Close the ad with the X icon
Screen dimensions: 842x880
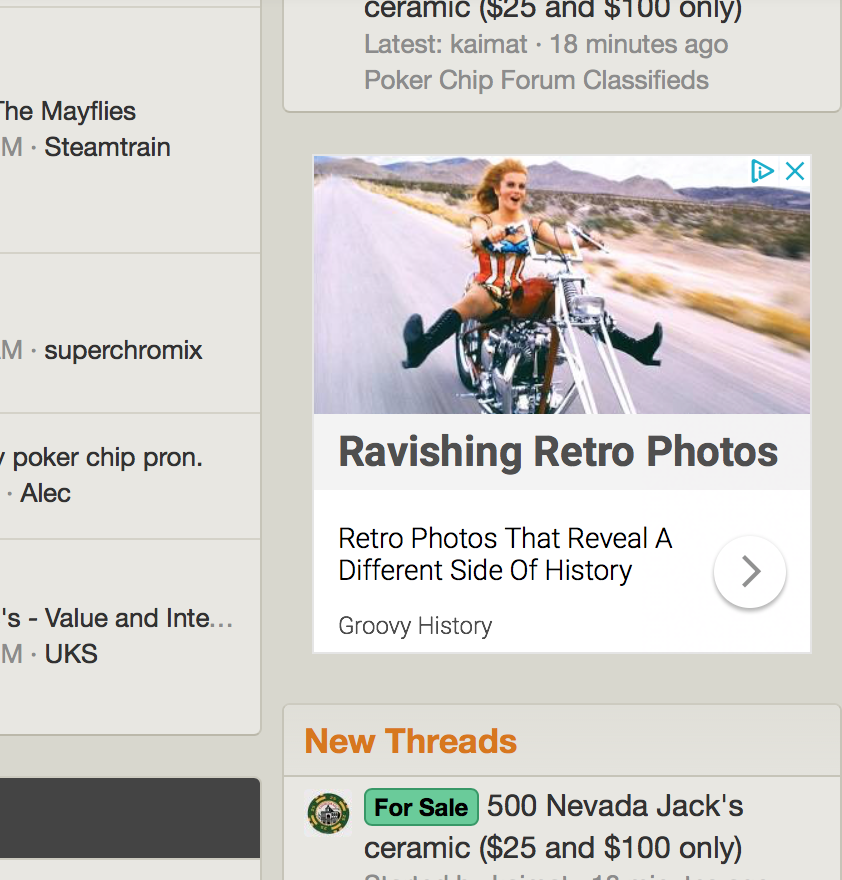click(795, 171)
